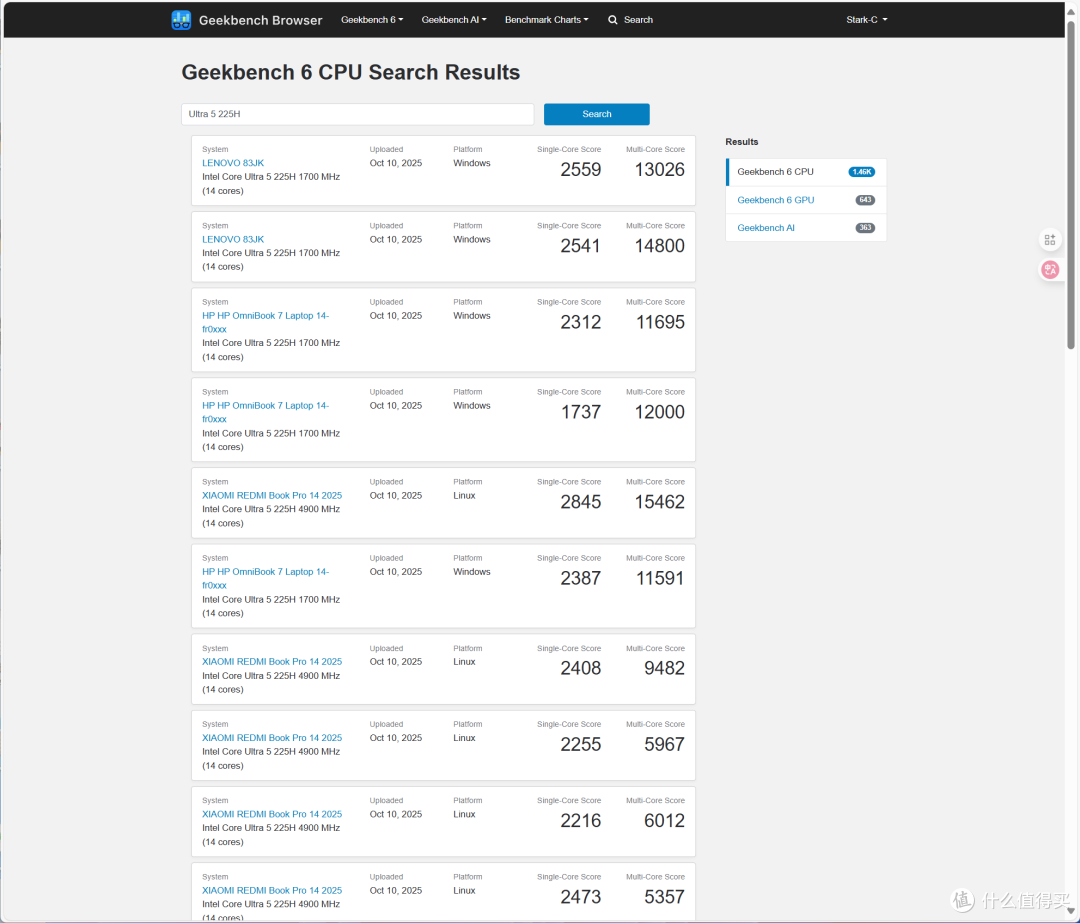
Task: Open HP OmniBook 7 result scoring 11591
Action: [x=265, y=579]
